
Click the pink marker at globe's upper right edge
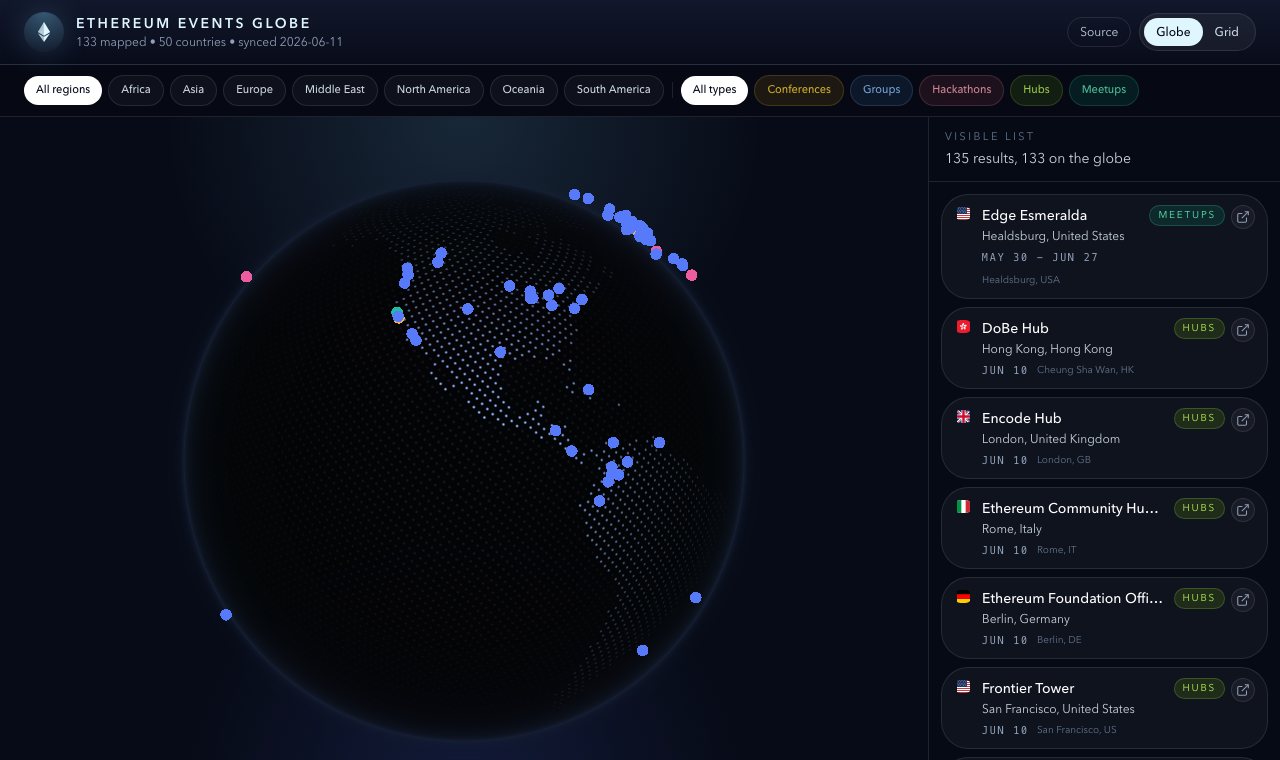click(691, 275)
